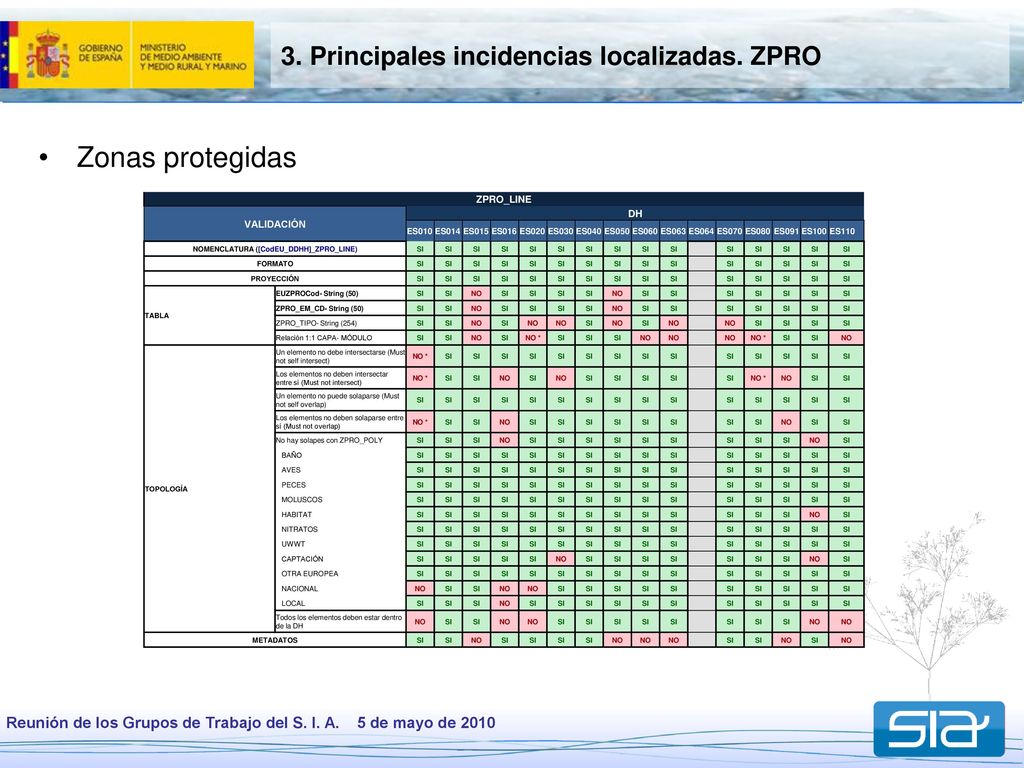Click the OTRA EUROPEA row label

(310, 574)
